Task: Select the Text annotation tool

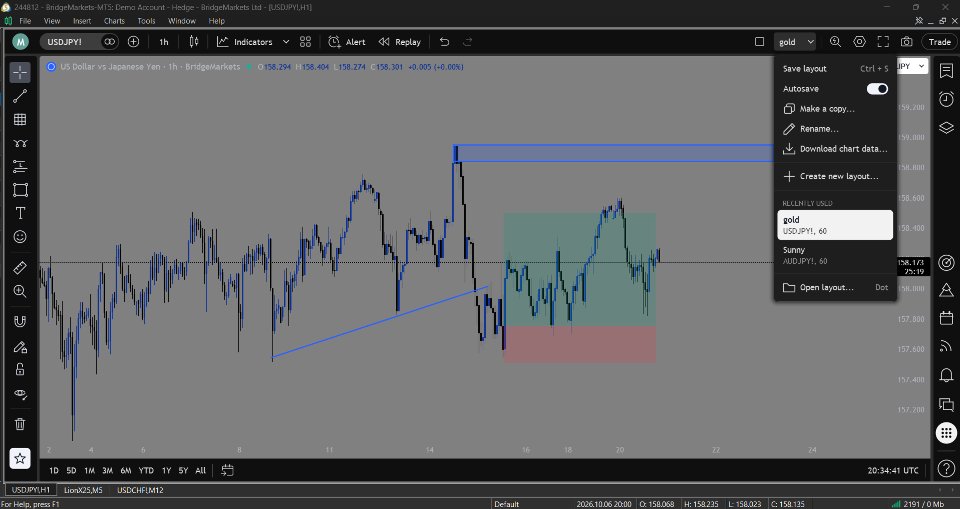Action: coord(20,213)
